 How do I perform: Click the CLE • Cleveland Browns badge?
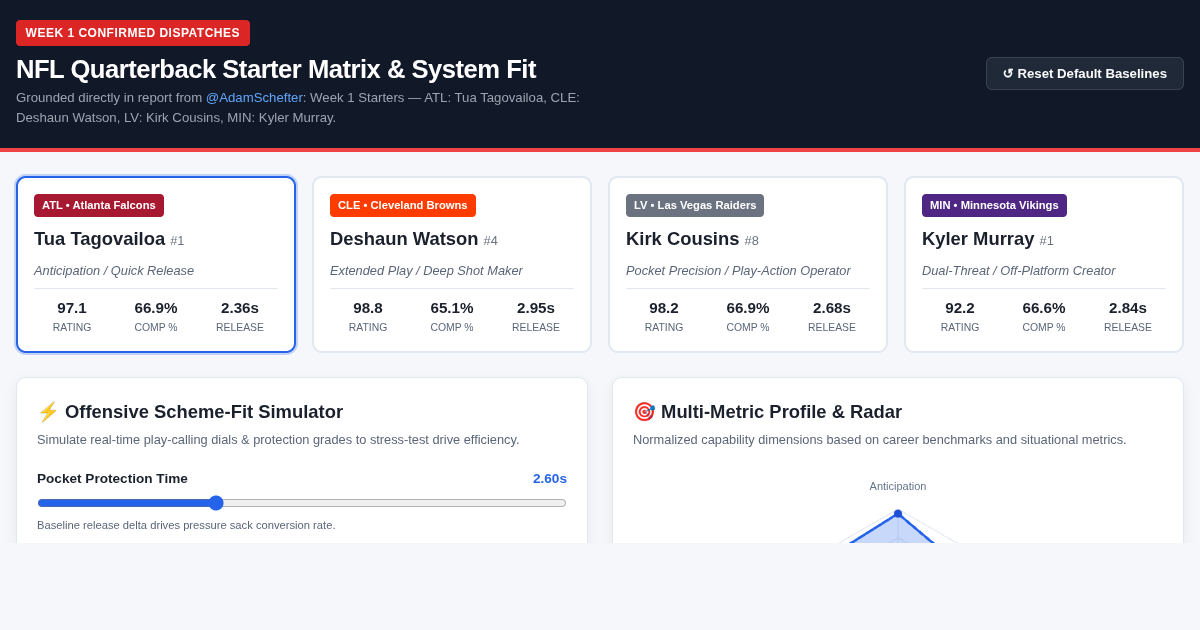[403, 205]
